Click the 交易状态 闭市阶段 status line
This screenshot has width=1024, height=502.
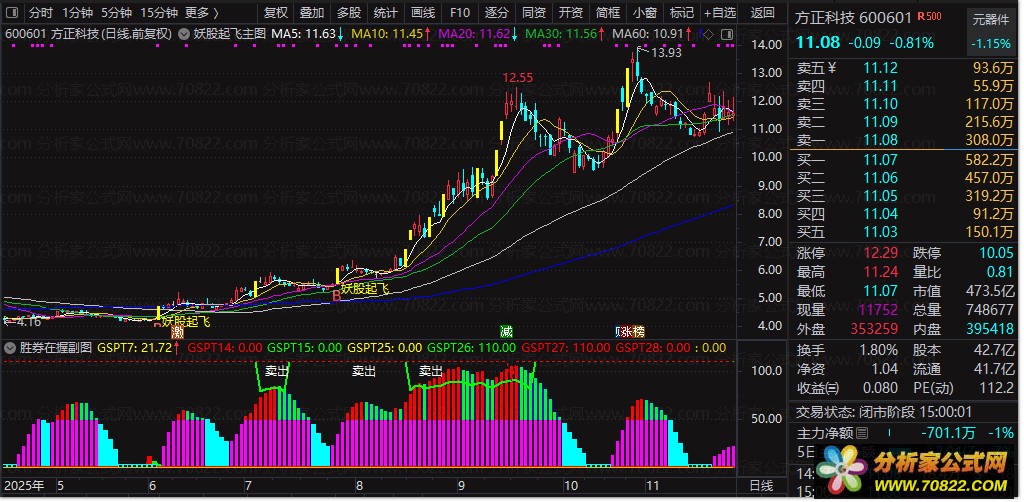[884, 412]
